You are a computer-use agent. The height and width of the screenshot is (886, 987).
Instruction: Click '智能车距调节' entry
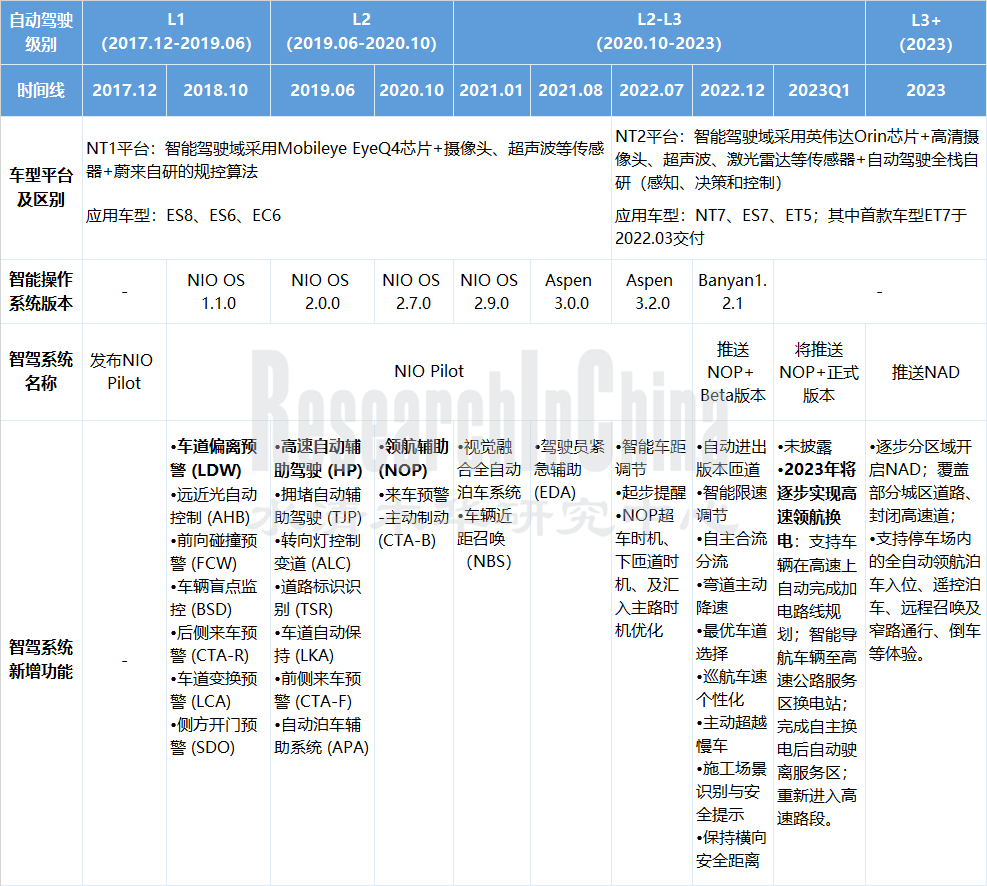pos(650,459)
